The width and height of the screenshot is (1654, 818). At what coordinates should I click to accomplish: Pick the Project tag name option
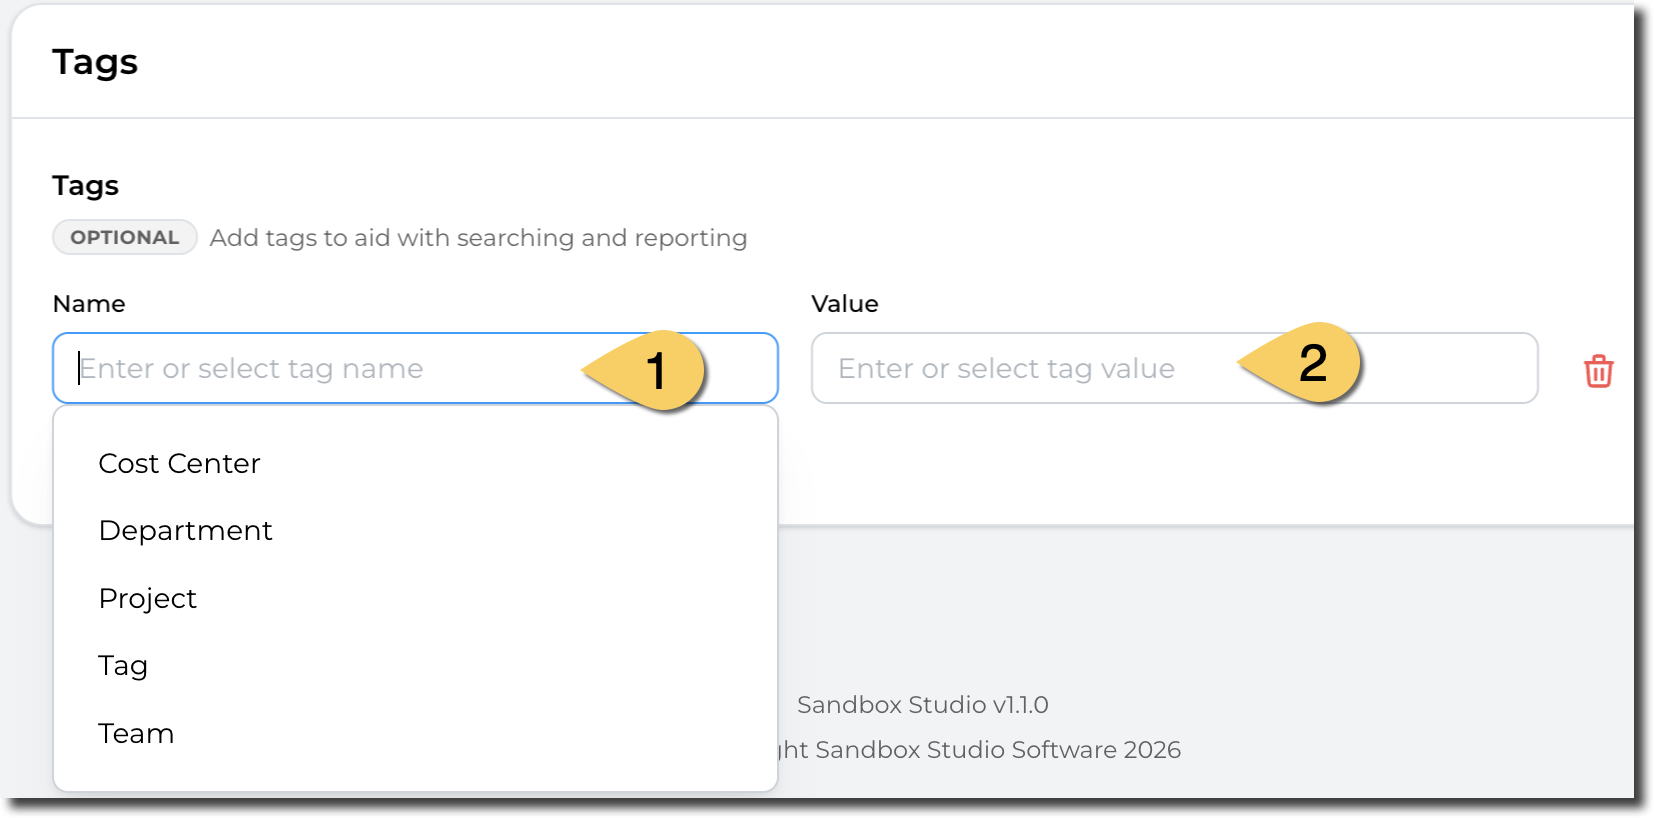pyautogui.click(x=147, y=598)
